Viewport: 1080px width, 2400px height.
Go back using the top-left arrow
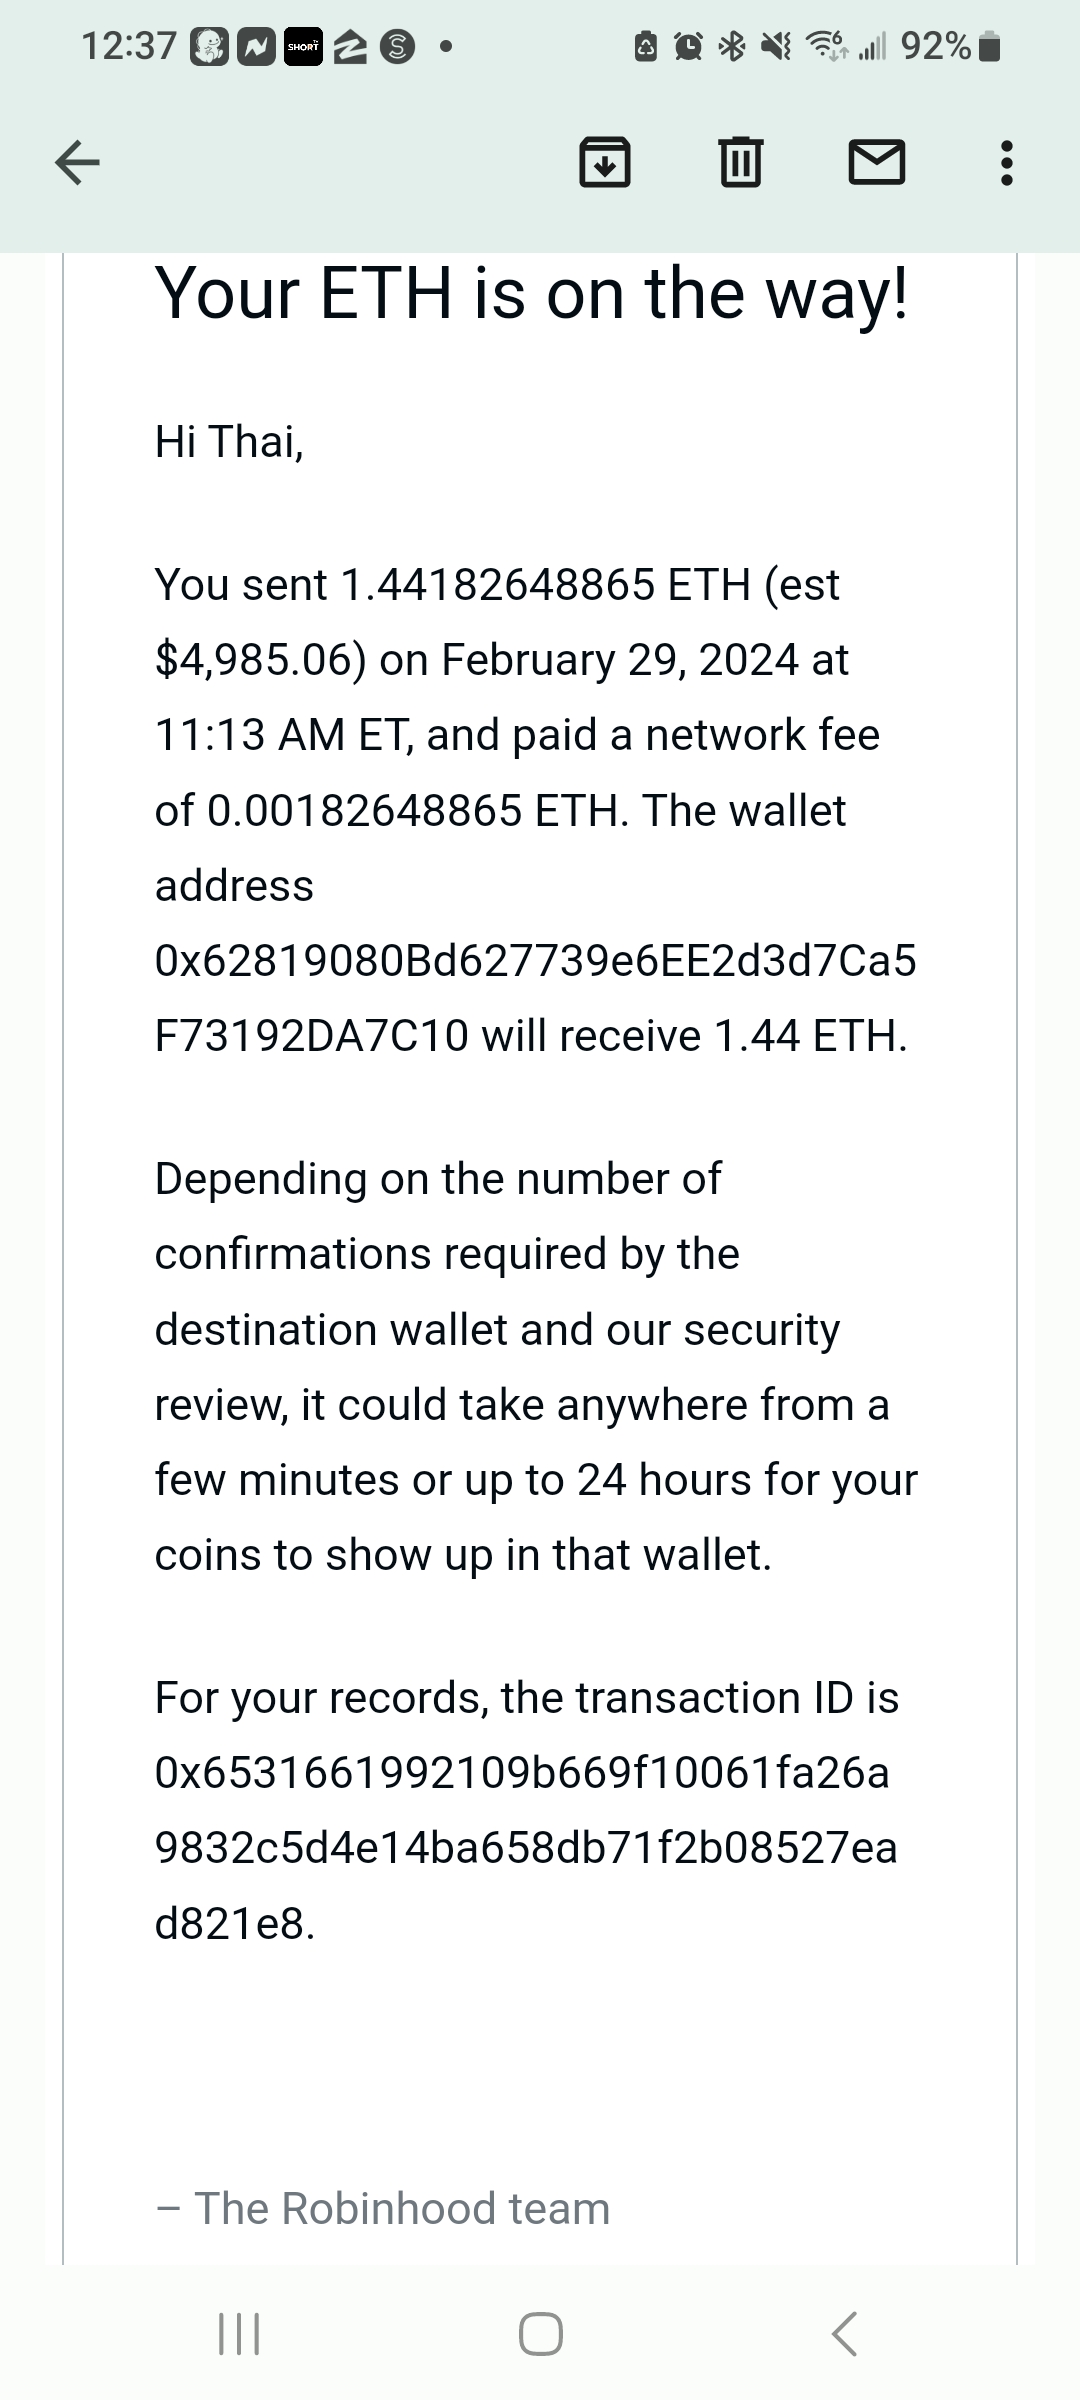(x=77, y=162)
